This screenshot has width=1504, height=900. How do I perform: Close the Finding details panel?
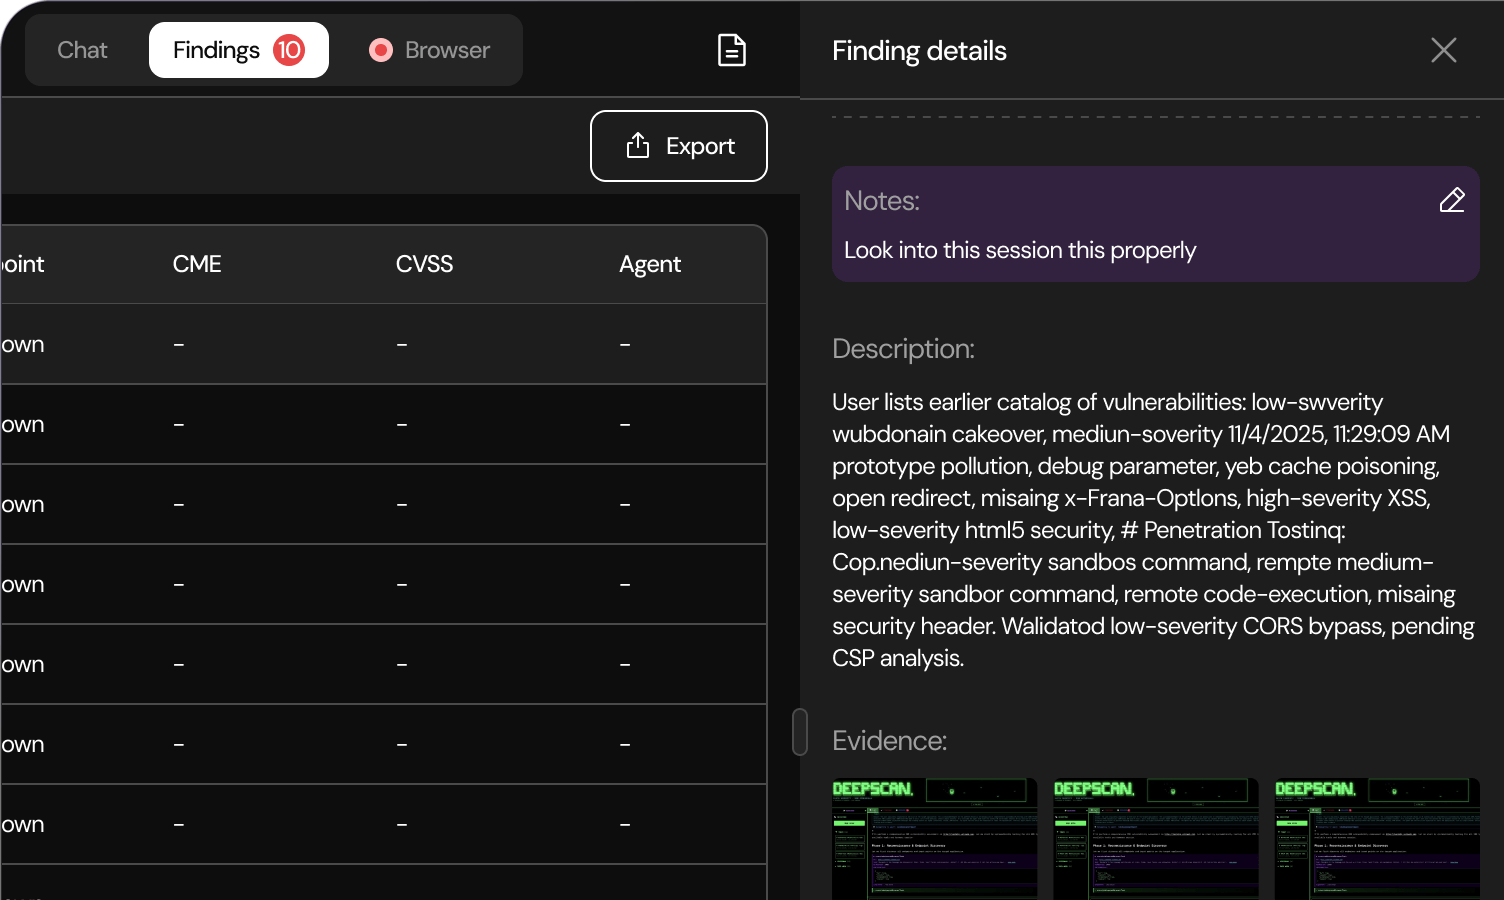(1443, 50)
